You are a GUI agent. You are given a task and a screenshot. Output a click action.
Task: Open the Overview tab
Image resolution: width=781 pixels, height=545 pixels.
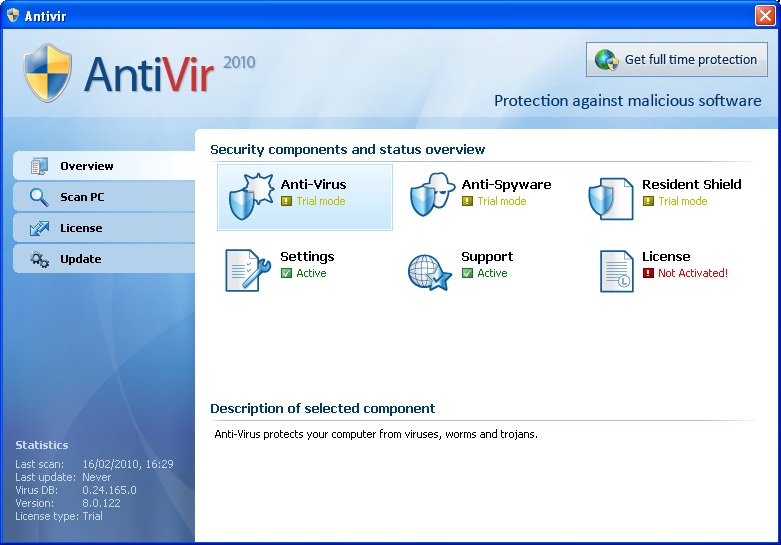click(x=104, y=166)
